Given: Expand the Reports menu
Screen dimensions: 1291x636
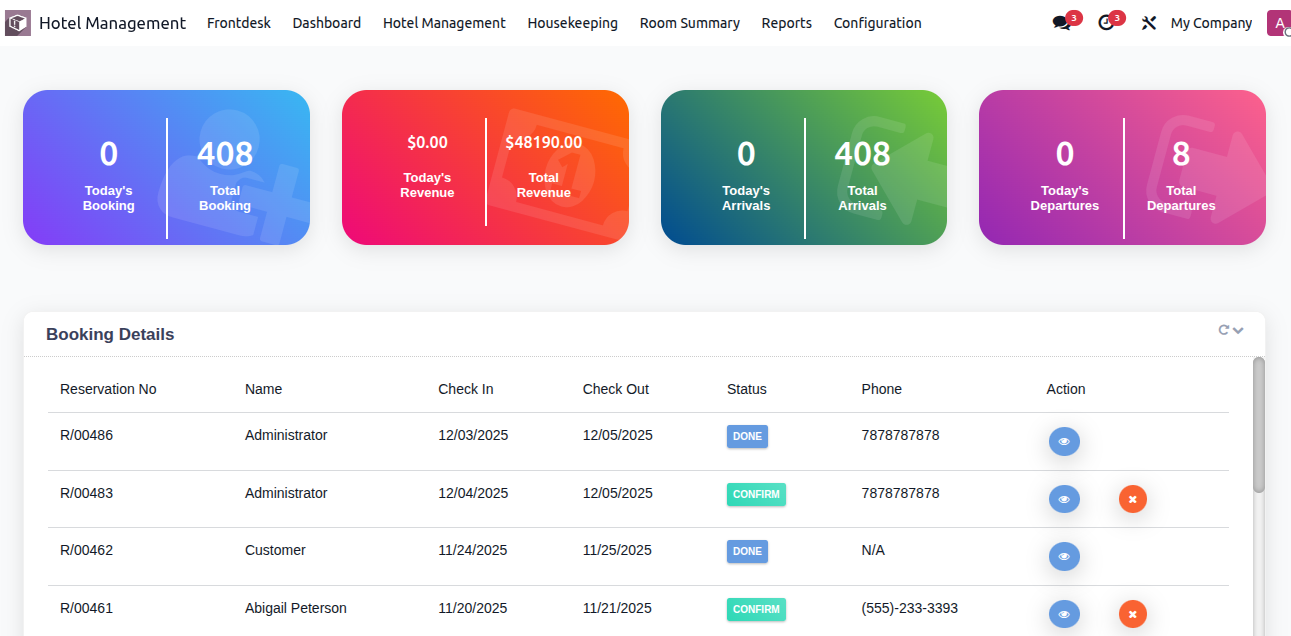Looking at the screenshot, I should 786,23.
